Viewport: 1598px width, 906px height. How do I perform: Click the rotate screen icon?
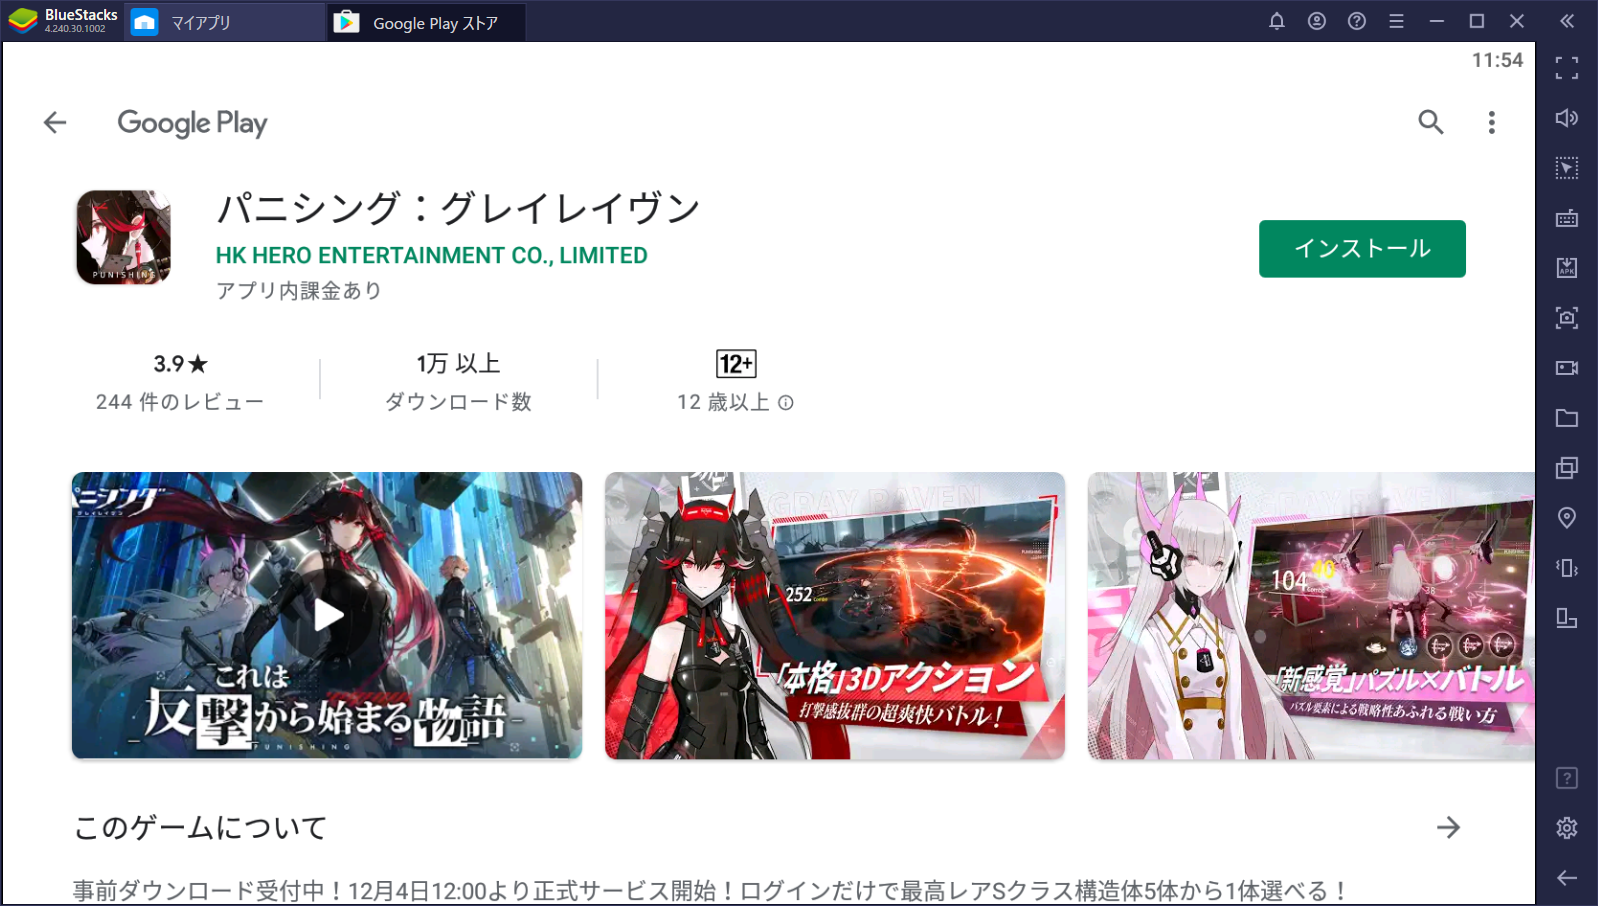pos(1567,618)
